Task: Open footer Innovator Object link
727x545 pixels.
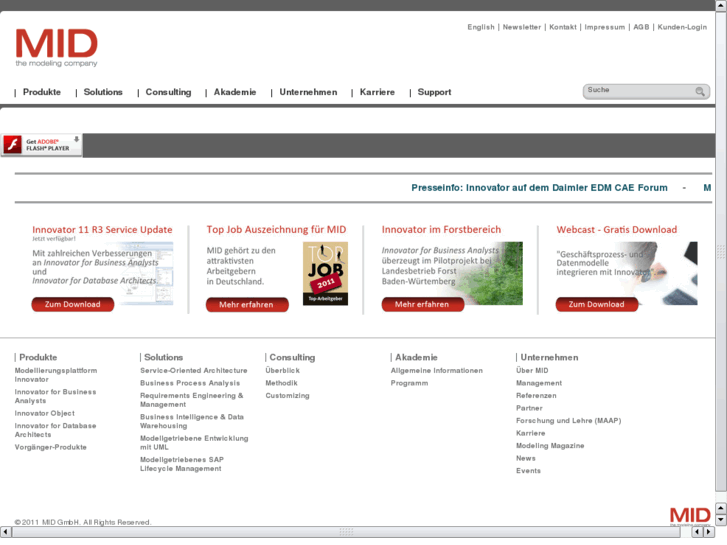Action: click(45, 413)
